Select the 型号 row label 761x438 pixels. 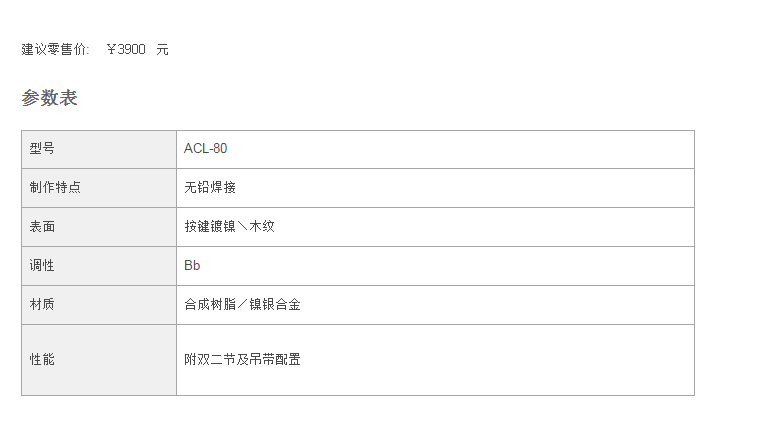coord(42,149)
